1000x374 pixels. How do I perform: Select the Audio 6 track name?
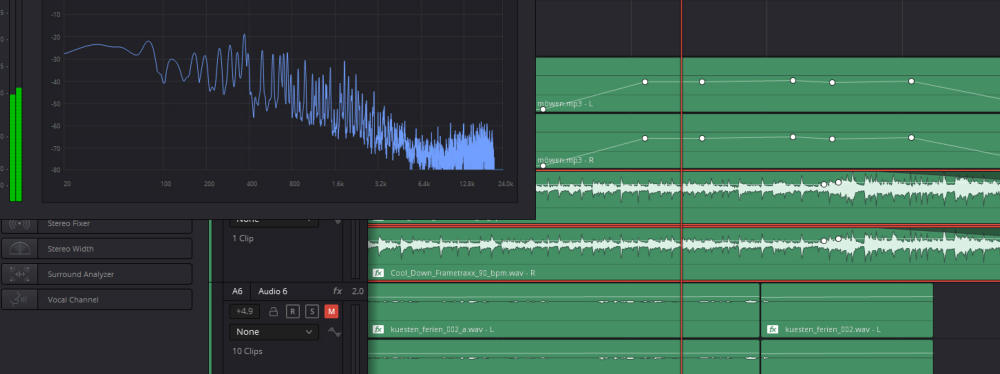272,291
